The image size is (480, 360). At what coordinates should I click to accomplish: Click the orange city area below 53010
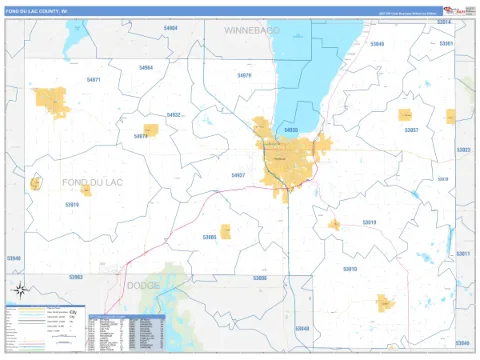point(385,303)
